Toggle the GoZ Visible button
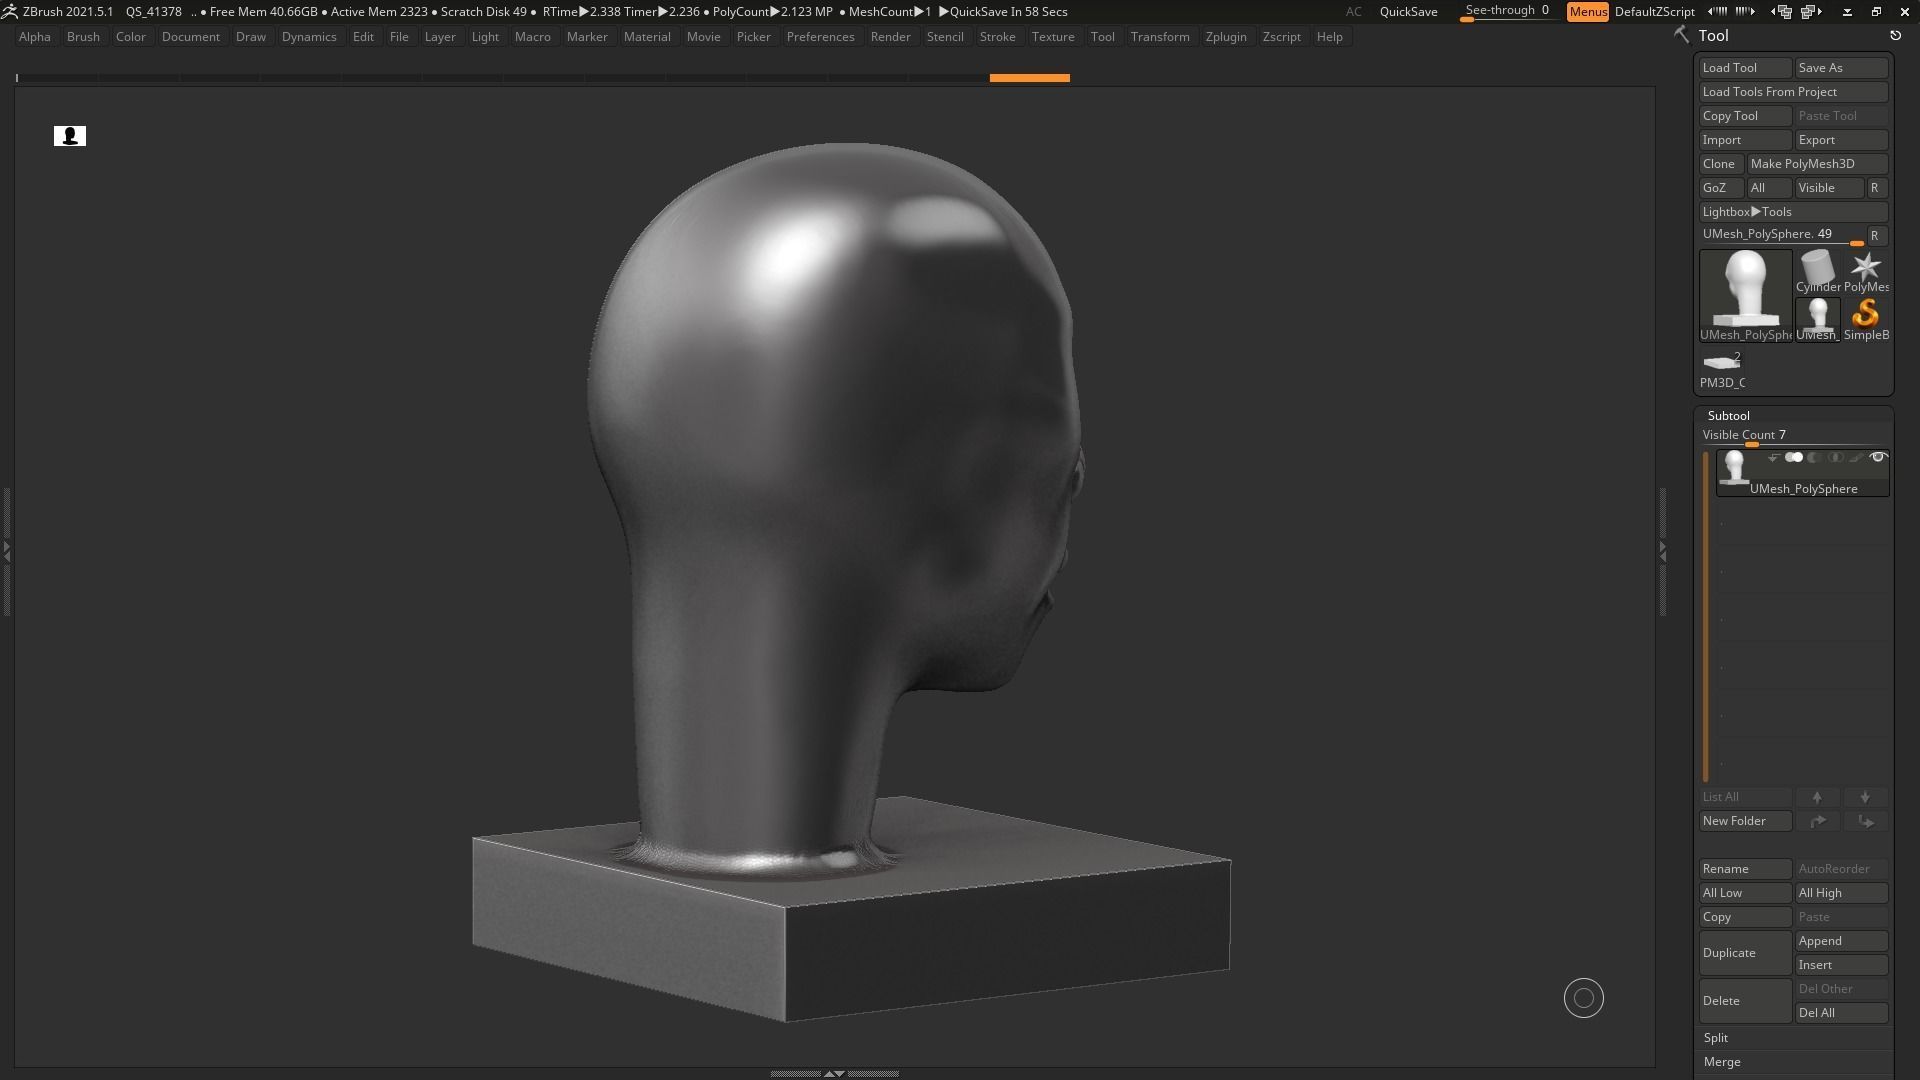Image resolution: width=1920 pixels, height=1080 pixels. (1829, 188)
